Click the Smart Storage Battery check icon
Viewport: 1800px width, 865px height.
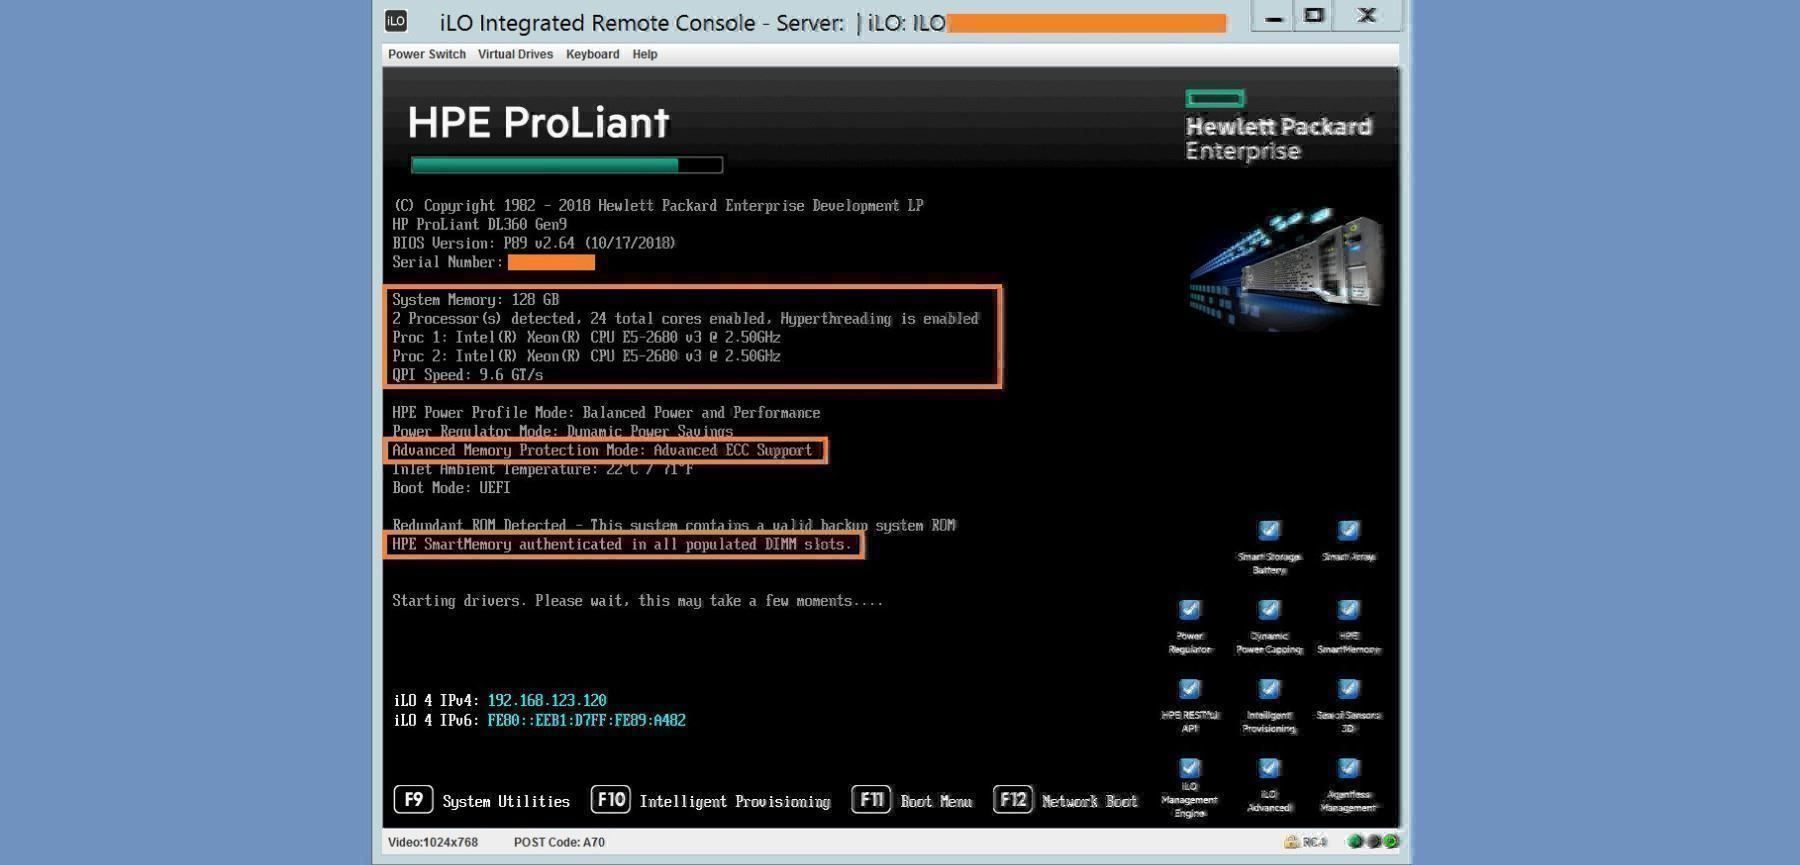1269,530
